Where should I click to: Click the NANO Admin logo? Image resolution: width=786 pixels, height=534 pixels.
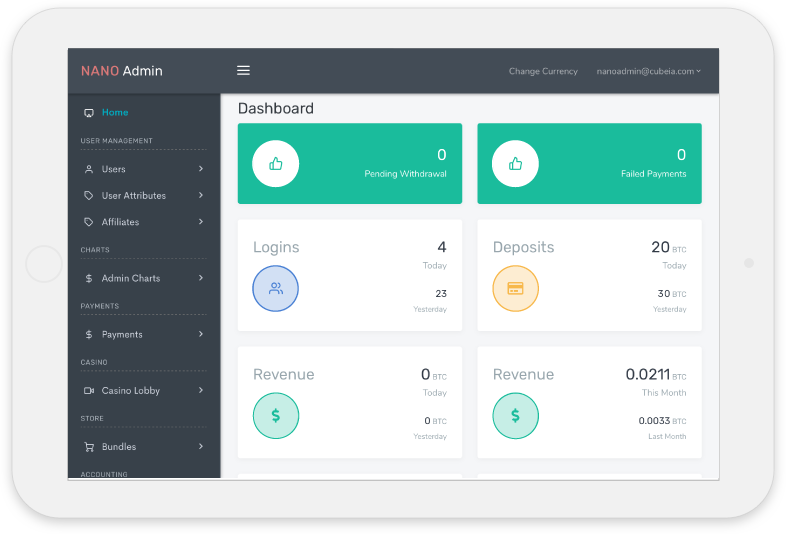[x=122, y=71]
